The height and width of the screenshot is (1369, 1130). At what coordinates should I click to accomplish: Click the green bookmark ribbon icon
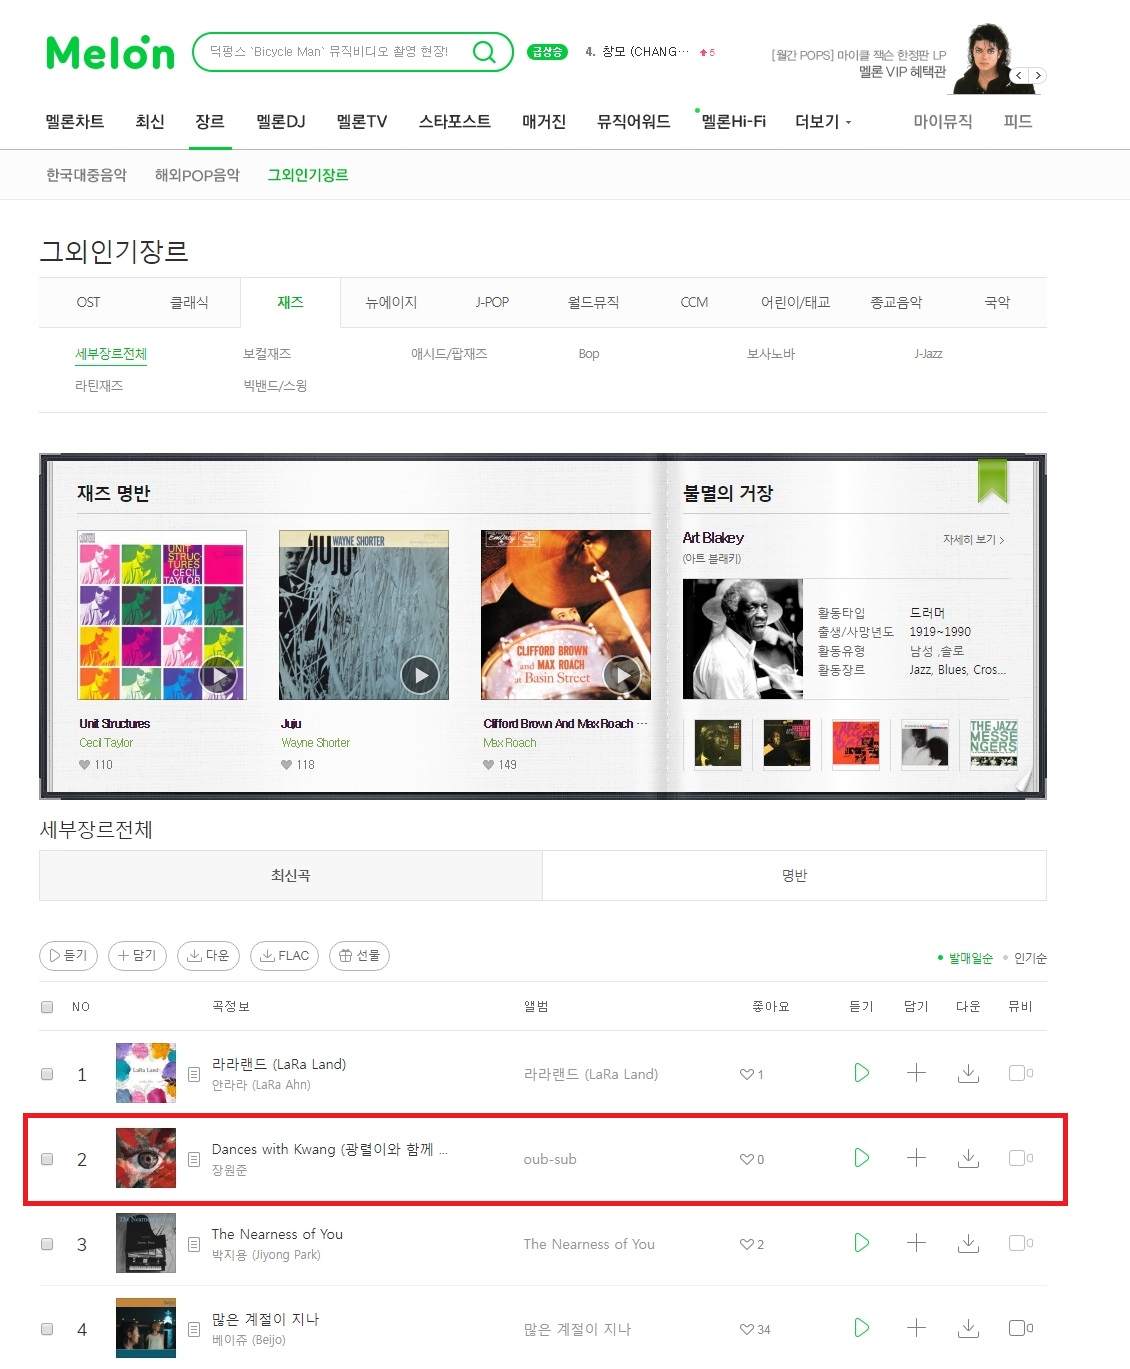click(x=992, y=481)
